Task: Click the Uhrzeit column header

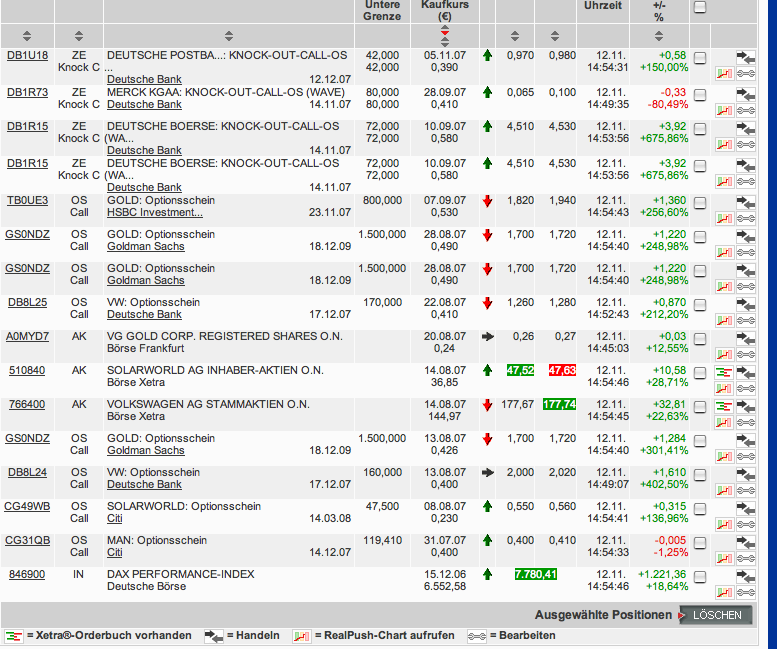Action: [x=603, y=6]
